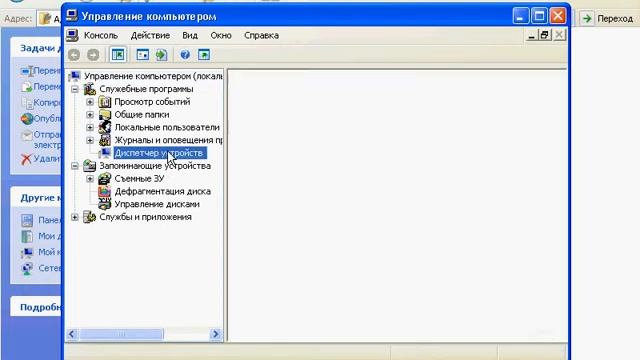Minimize the inner MMC child window

[531, 36]
